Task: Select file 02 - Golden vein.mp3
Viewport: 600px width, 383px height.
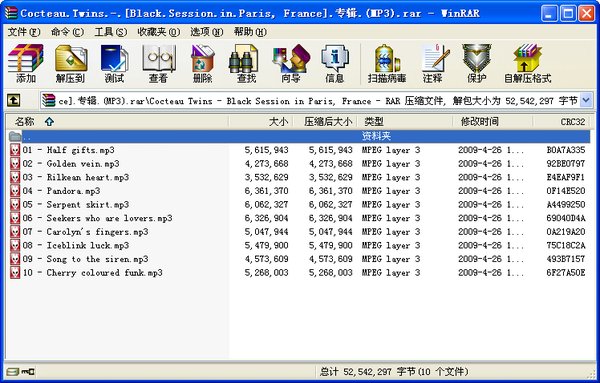Action: tap(71, 164)
